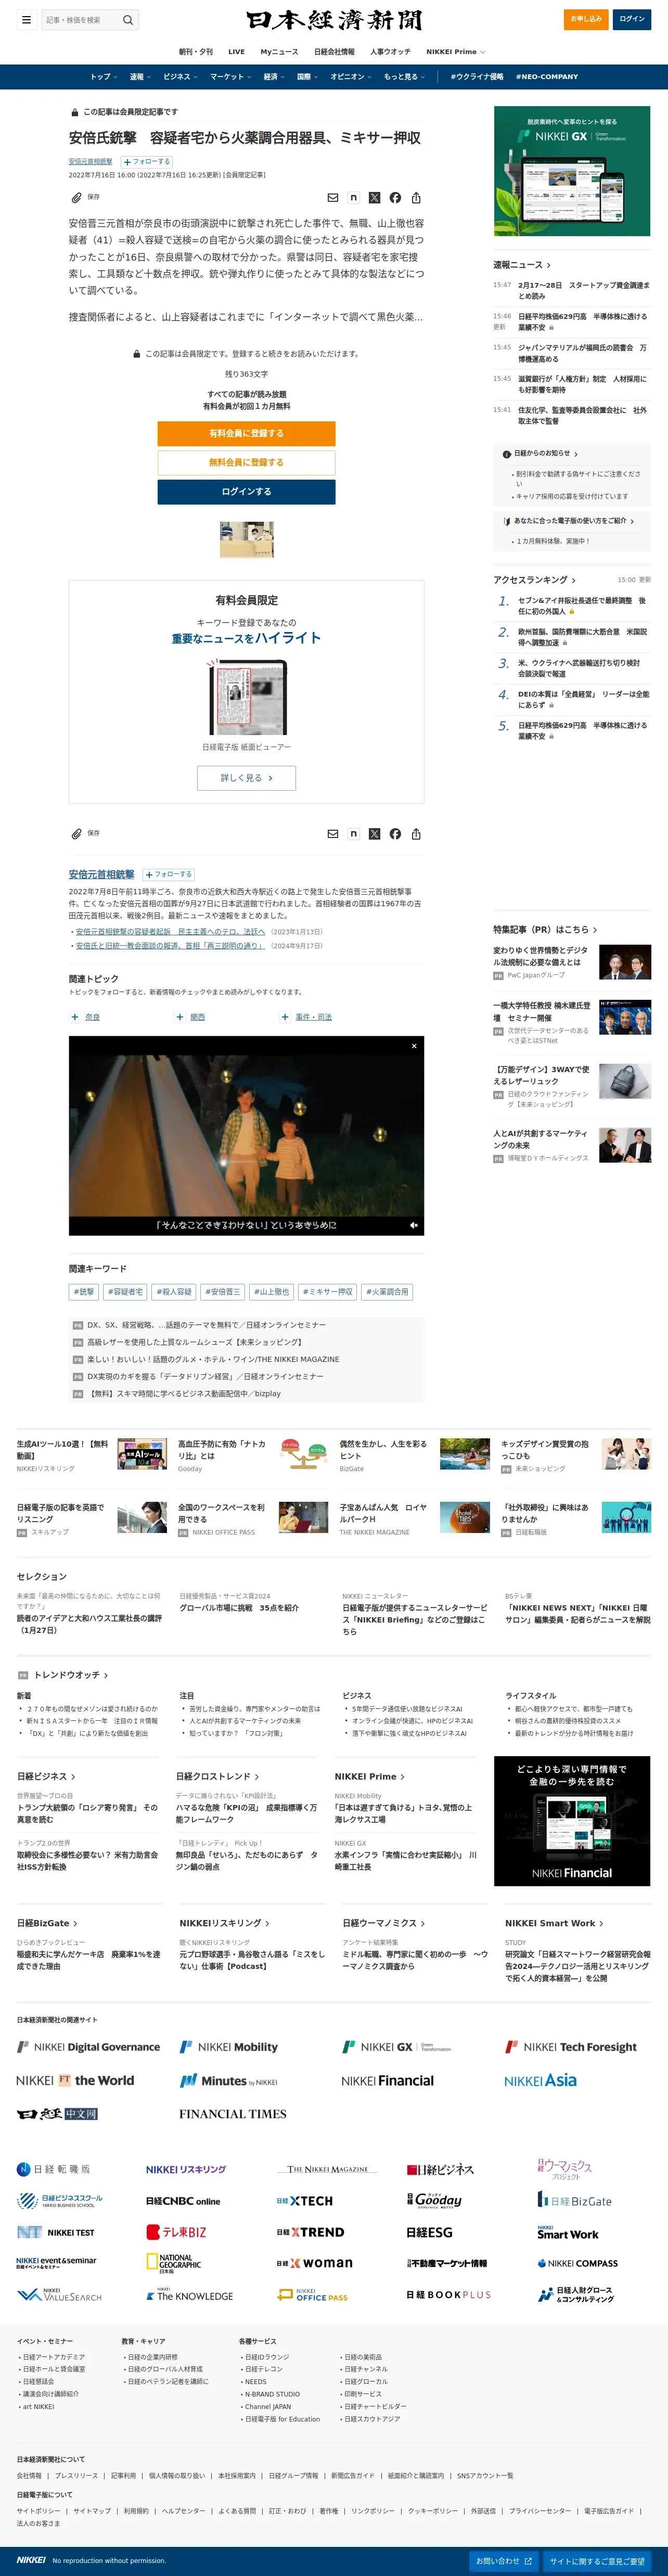Screen dimensions: 668x2576
Task: Click the 日本経済新聞 logo
Action: 334,20
